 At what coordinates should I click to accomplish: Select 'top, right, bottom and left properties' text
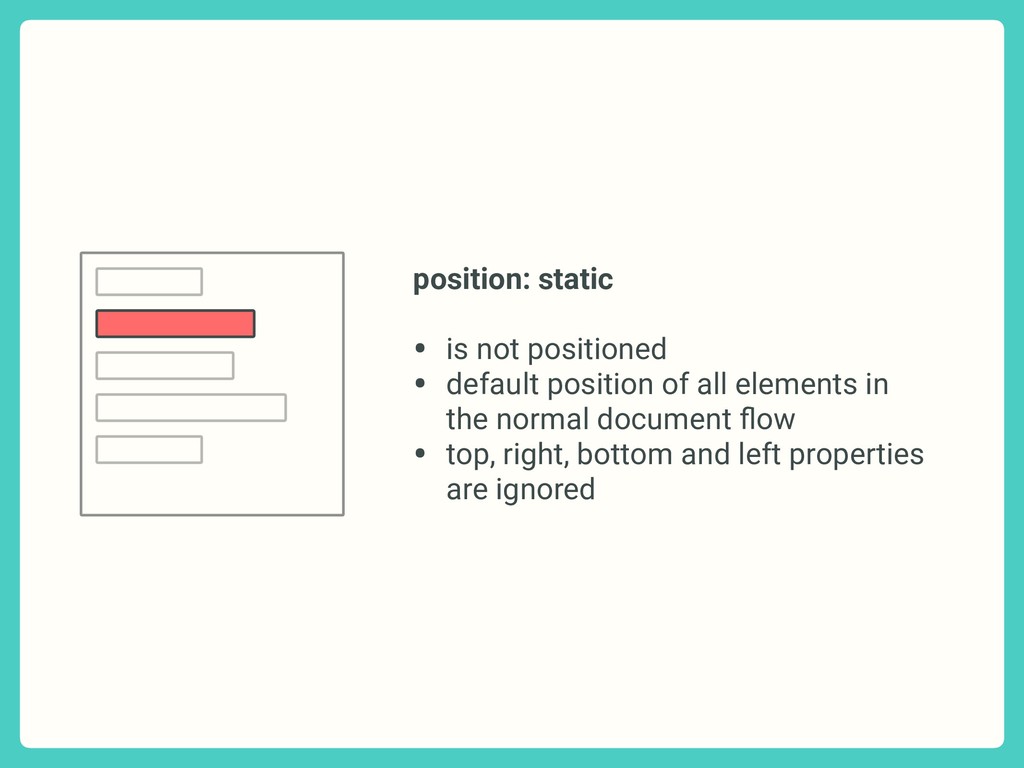click(684, 455)
